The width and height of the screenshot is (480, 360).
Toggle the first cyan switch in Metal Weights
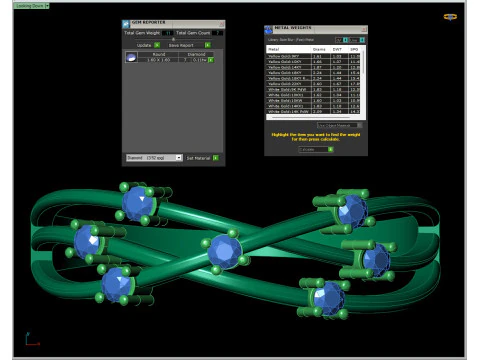point(346,40)
